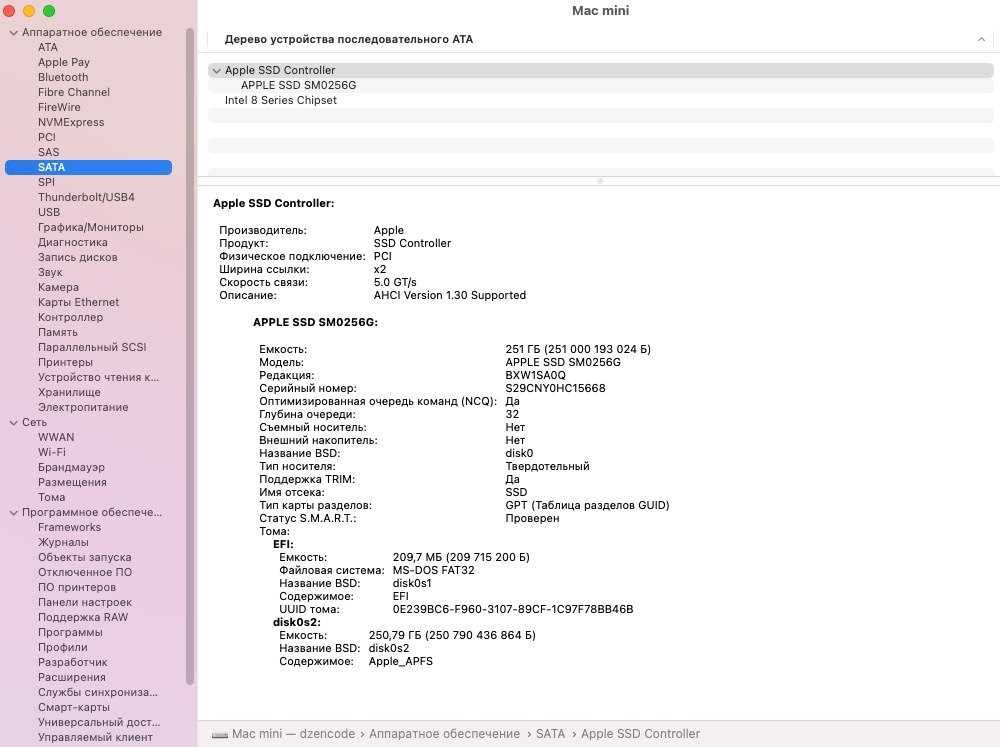Select Объекты запуска sidebar entry

pos(85,558)
